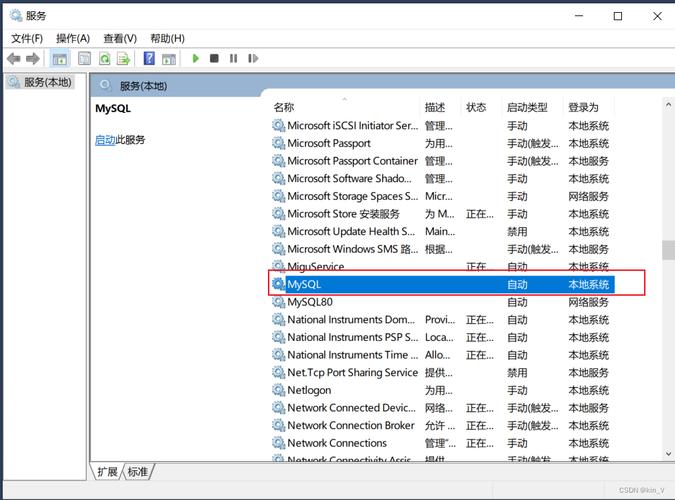Image resolution: width=675 pixels, height=500 pixels.
Task: Sort by the 名称 column header
Action: 284,107
